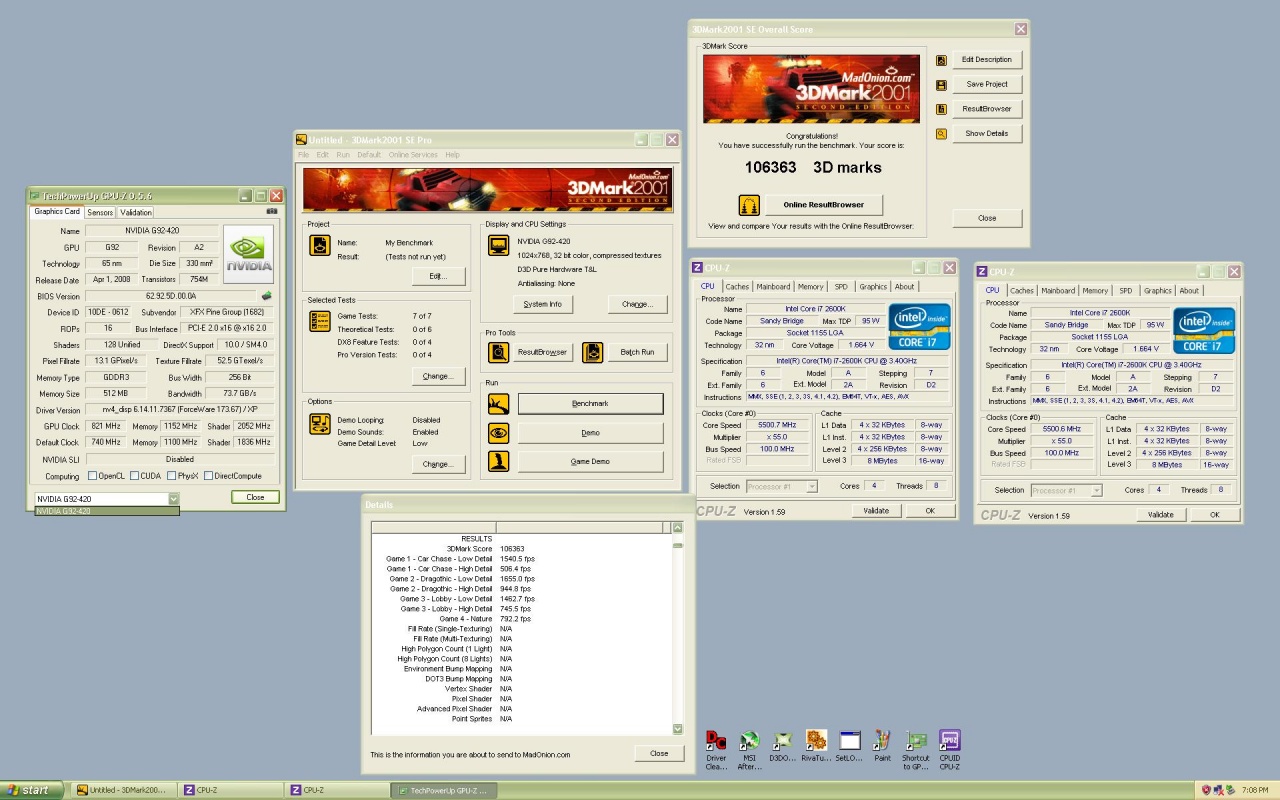Open the RivaTuner desktop icon
This screenshot has width=1280, height=800.
point(816,741)
